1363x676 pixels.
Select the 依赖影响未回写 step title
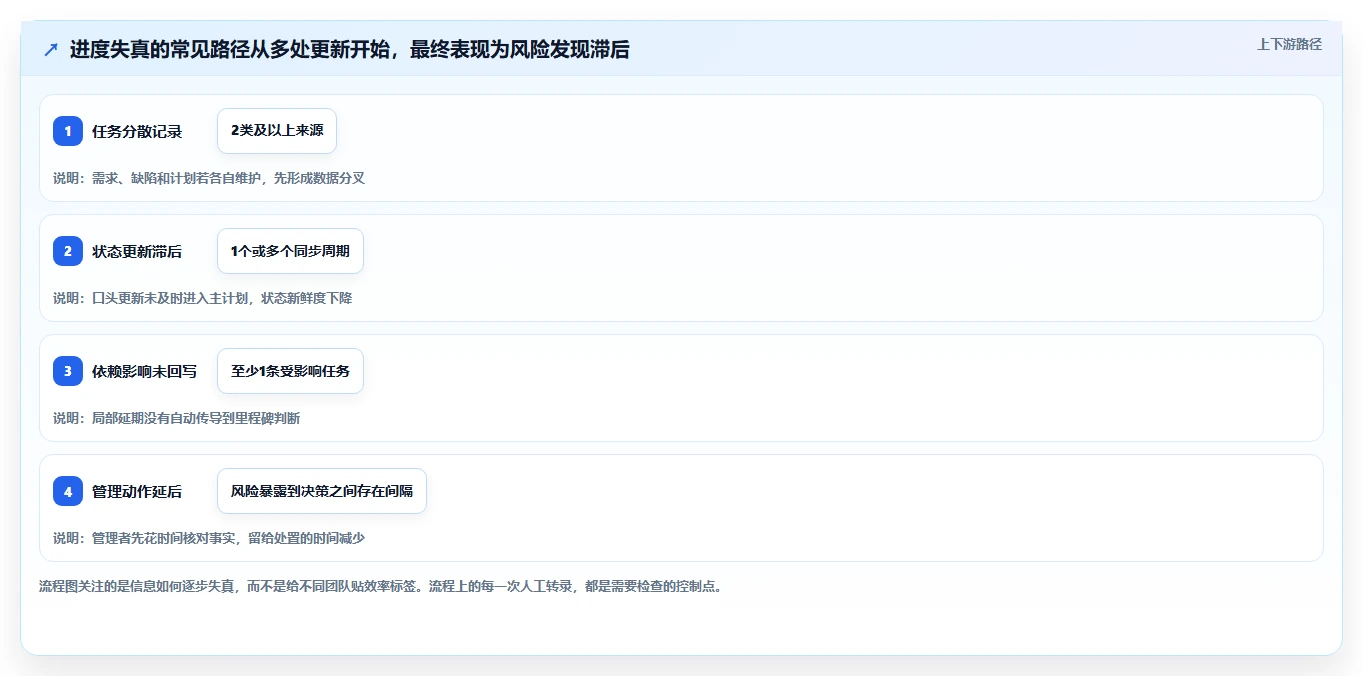point(144,371)
